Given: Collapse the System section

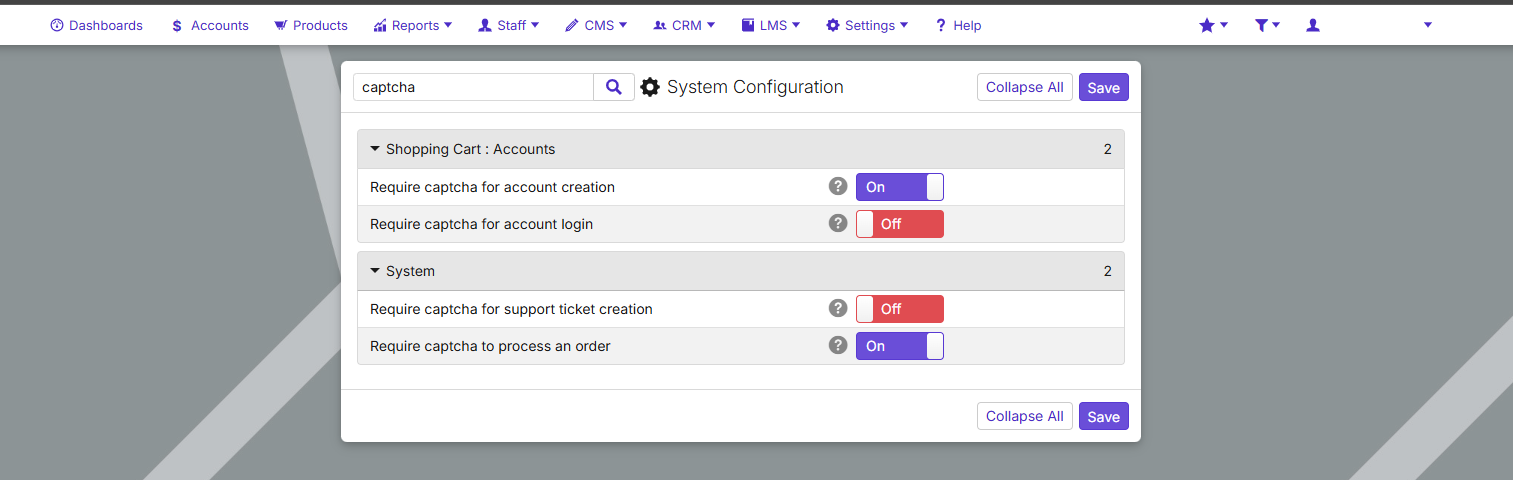Looking at the screenshot, I should coord(741,271).
